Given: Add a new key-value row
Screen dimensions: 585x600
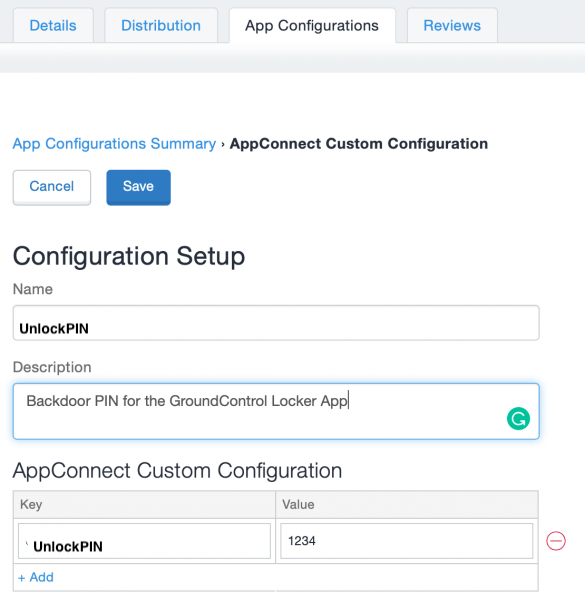Looking at the screenshot, I should pyautogui.click(x=36, y=577).
